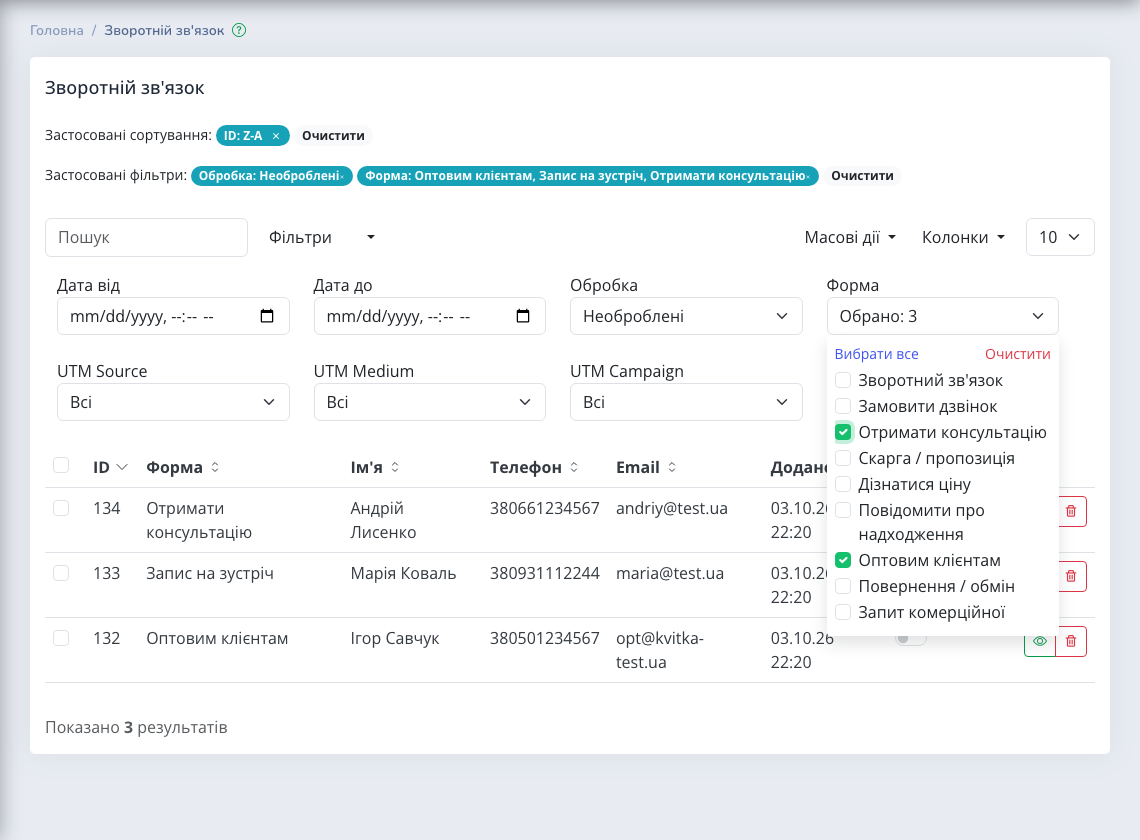Select row 134 checkbox
Viewport: 1140px width, 840px height.
coord(61,508)
